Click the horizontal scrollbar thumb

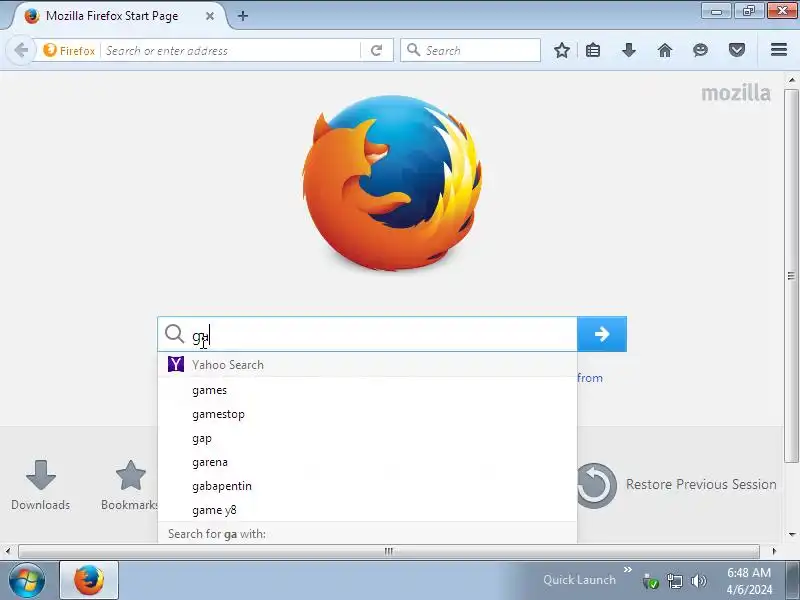389,551
